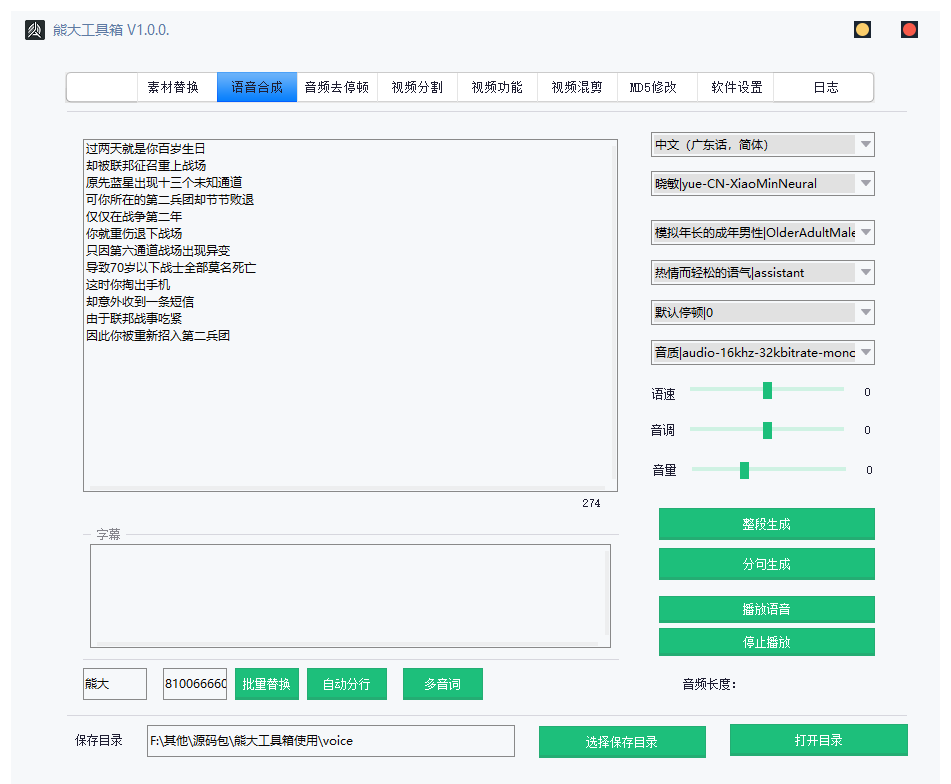Open the assistant speaking style dropdown

point(762,273)
